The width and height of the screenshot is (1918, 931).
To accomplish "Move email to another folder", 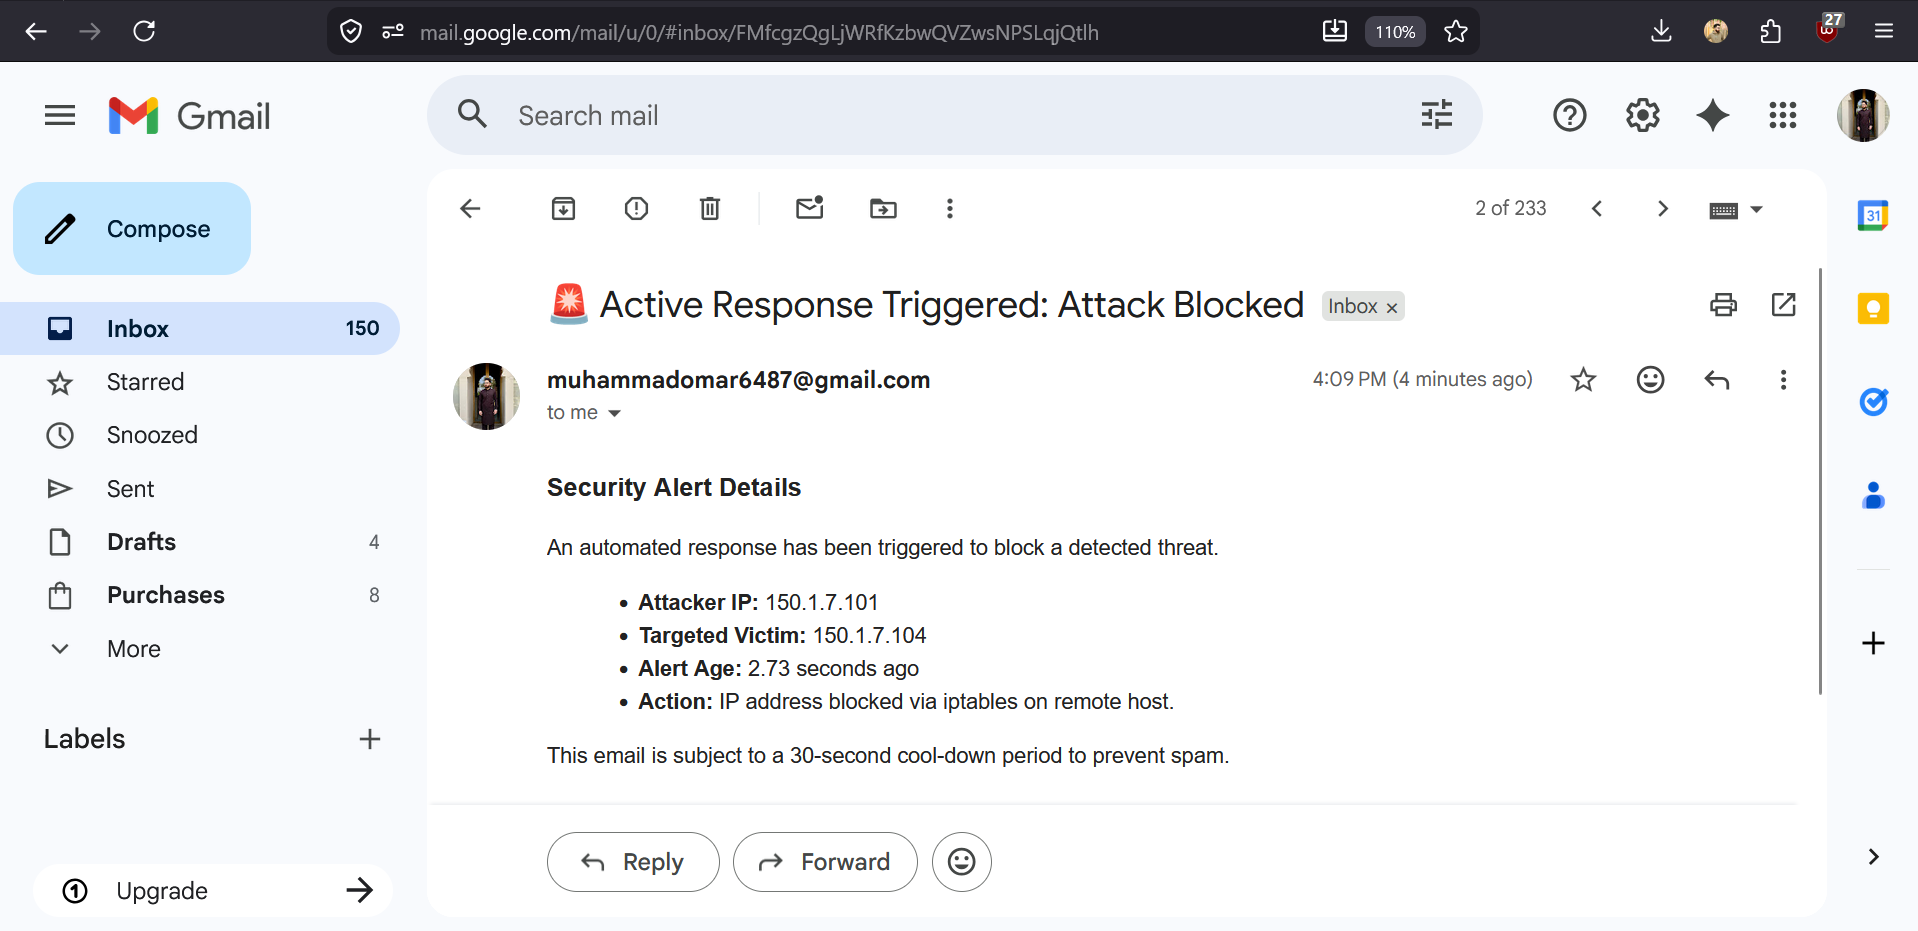I will 883,208.
